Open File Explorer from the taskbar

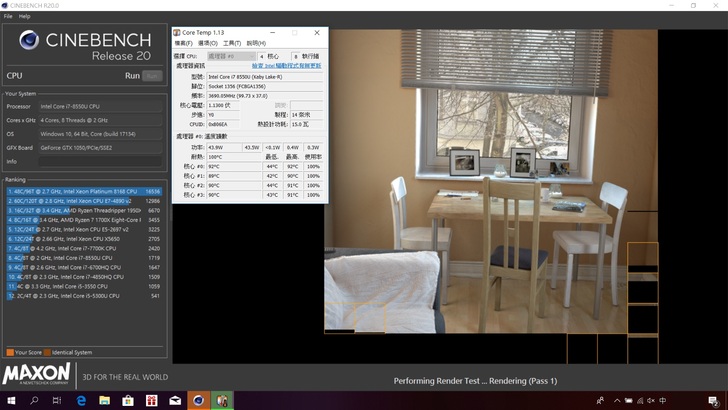[x=106, y=400]
